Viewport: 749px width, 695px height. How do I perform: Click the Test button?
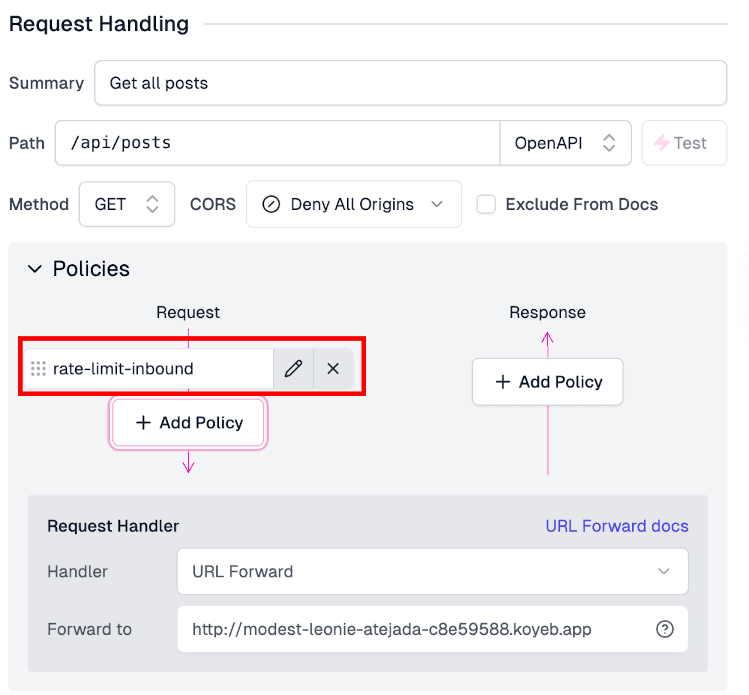pos(680,143)
